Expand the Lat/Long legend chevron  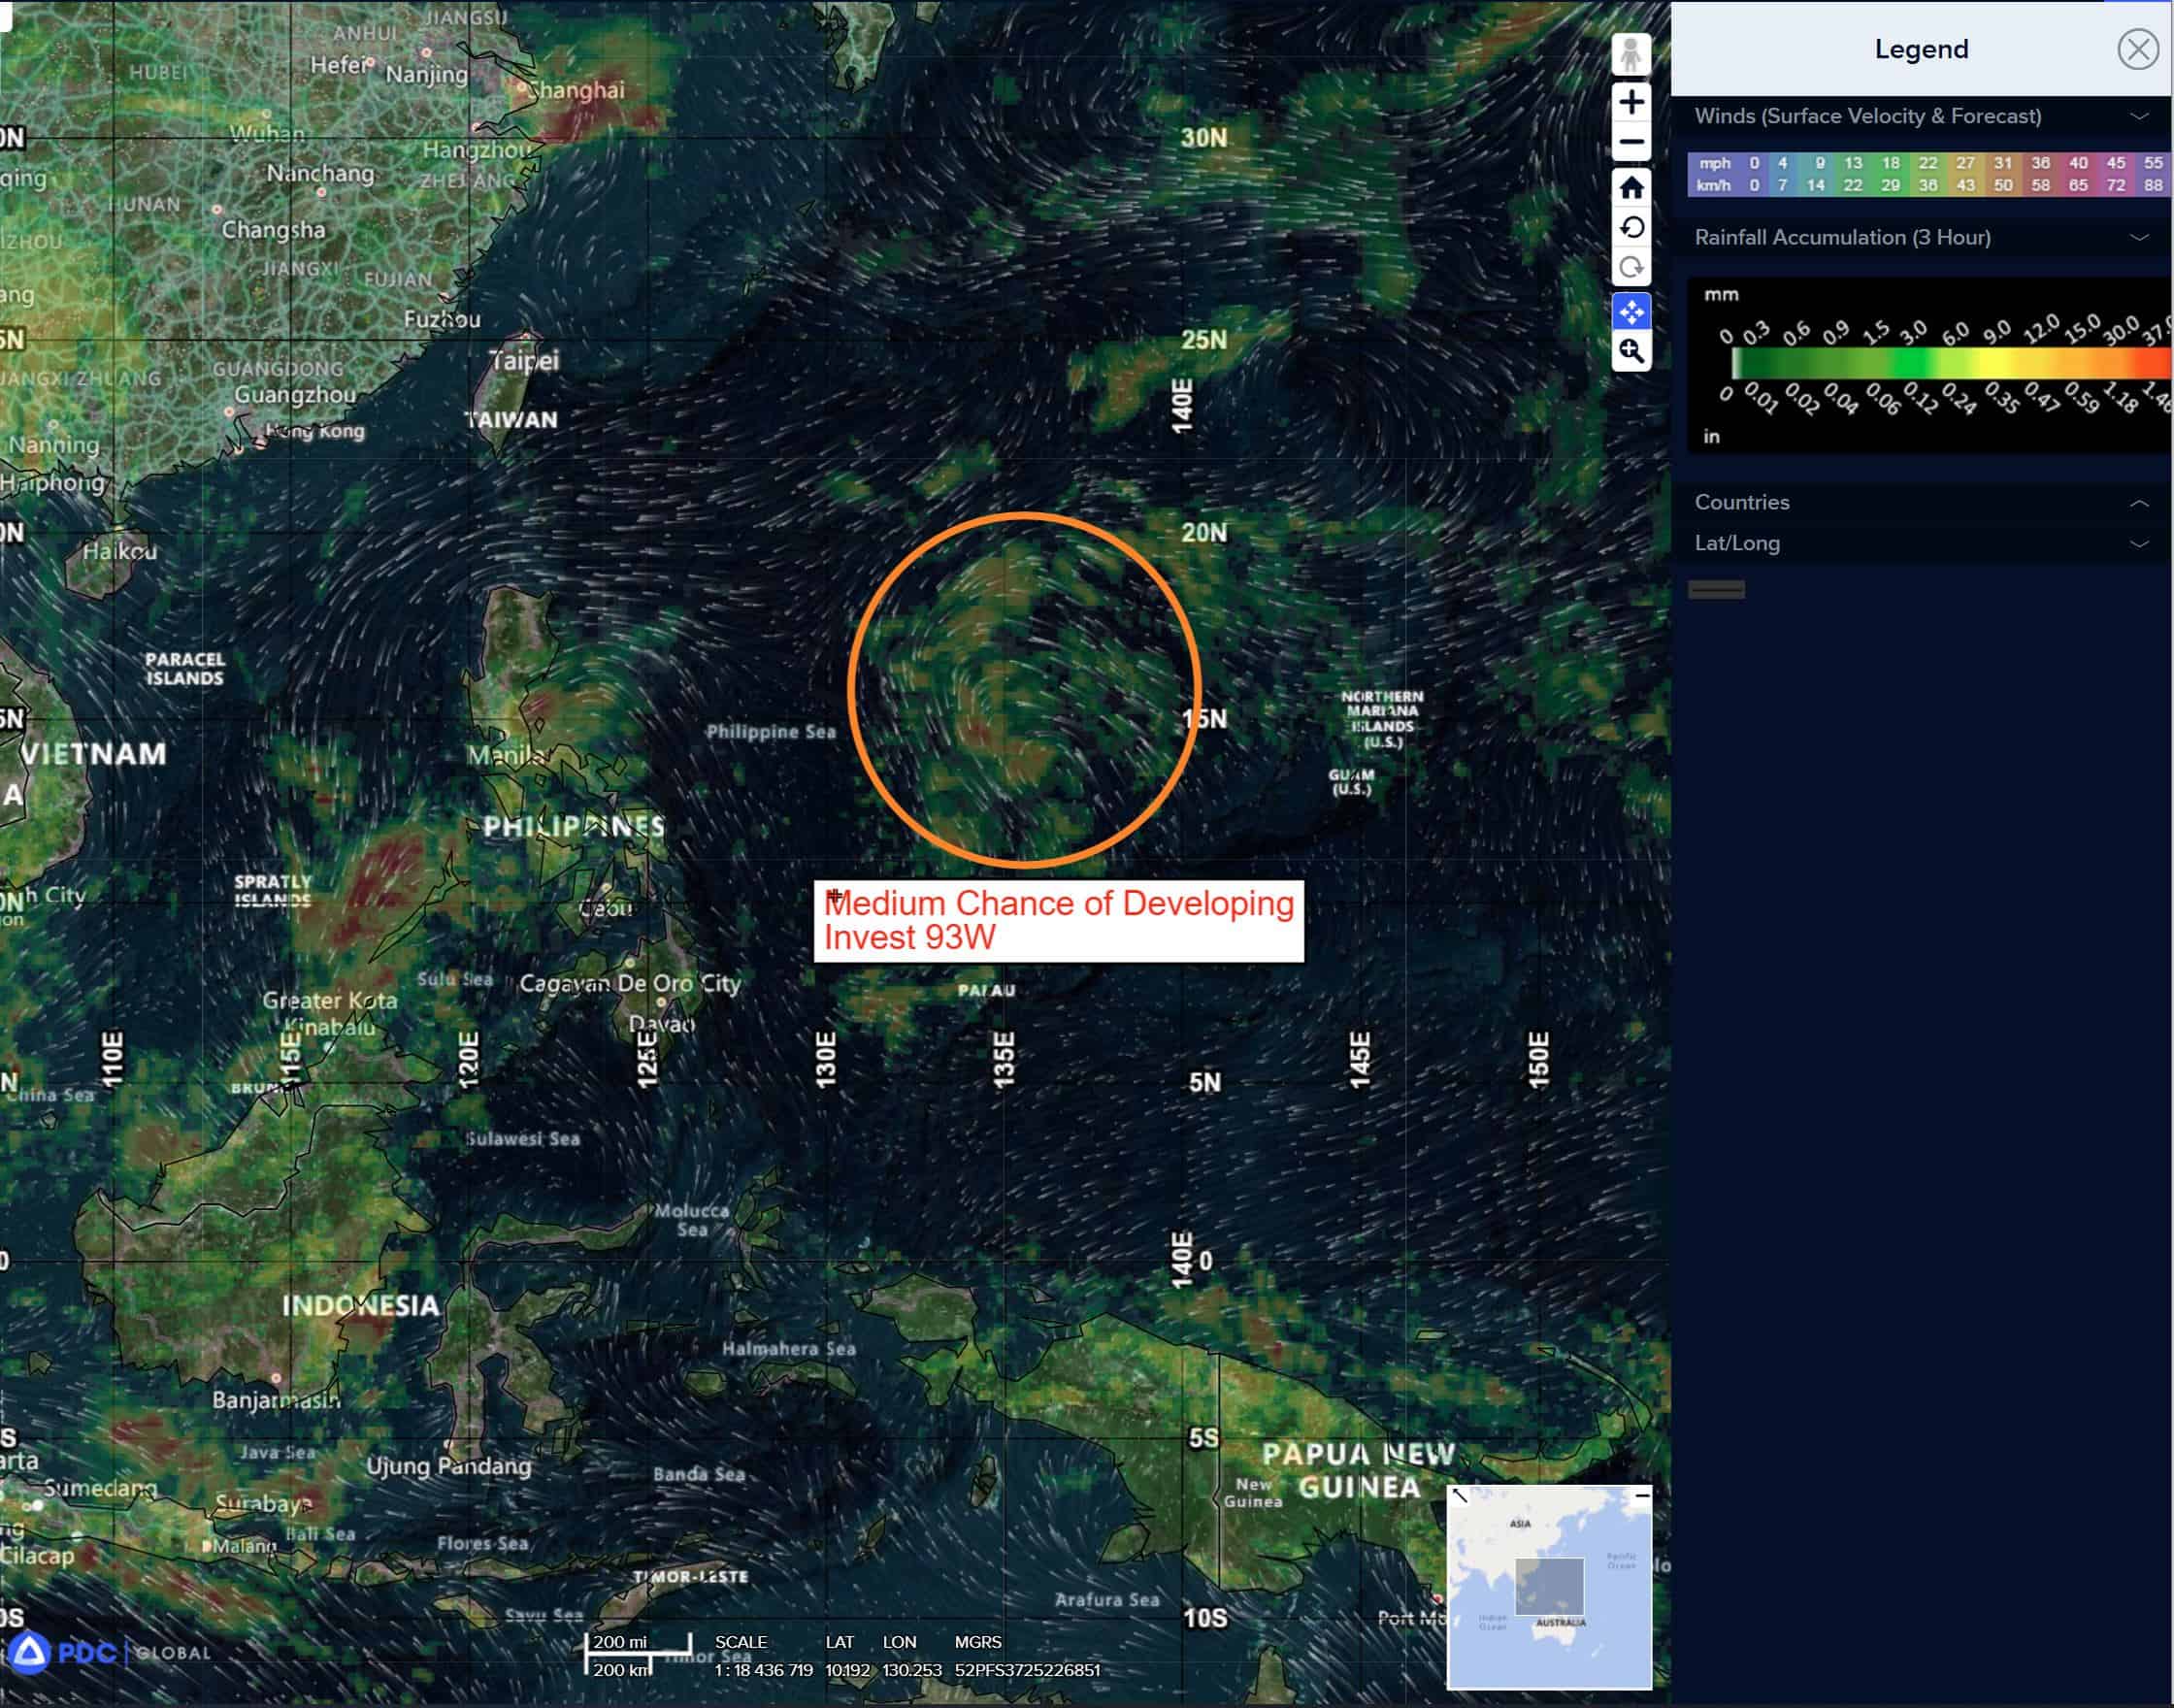pos(2139,544)
